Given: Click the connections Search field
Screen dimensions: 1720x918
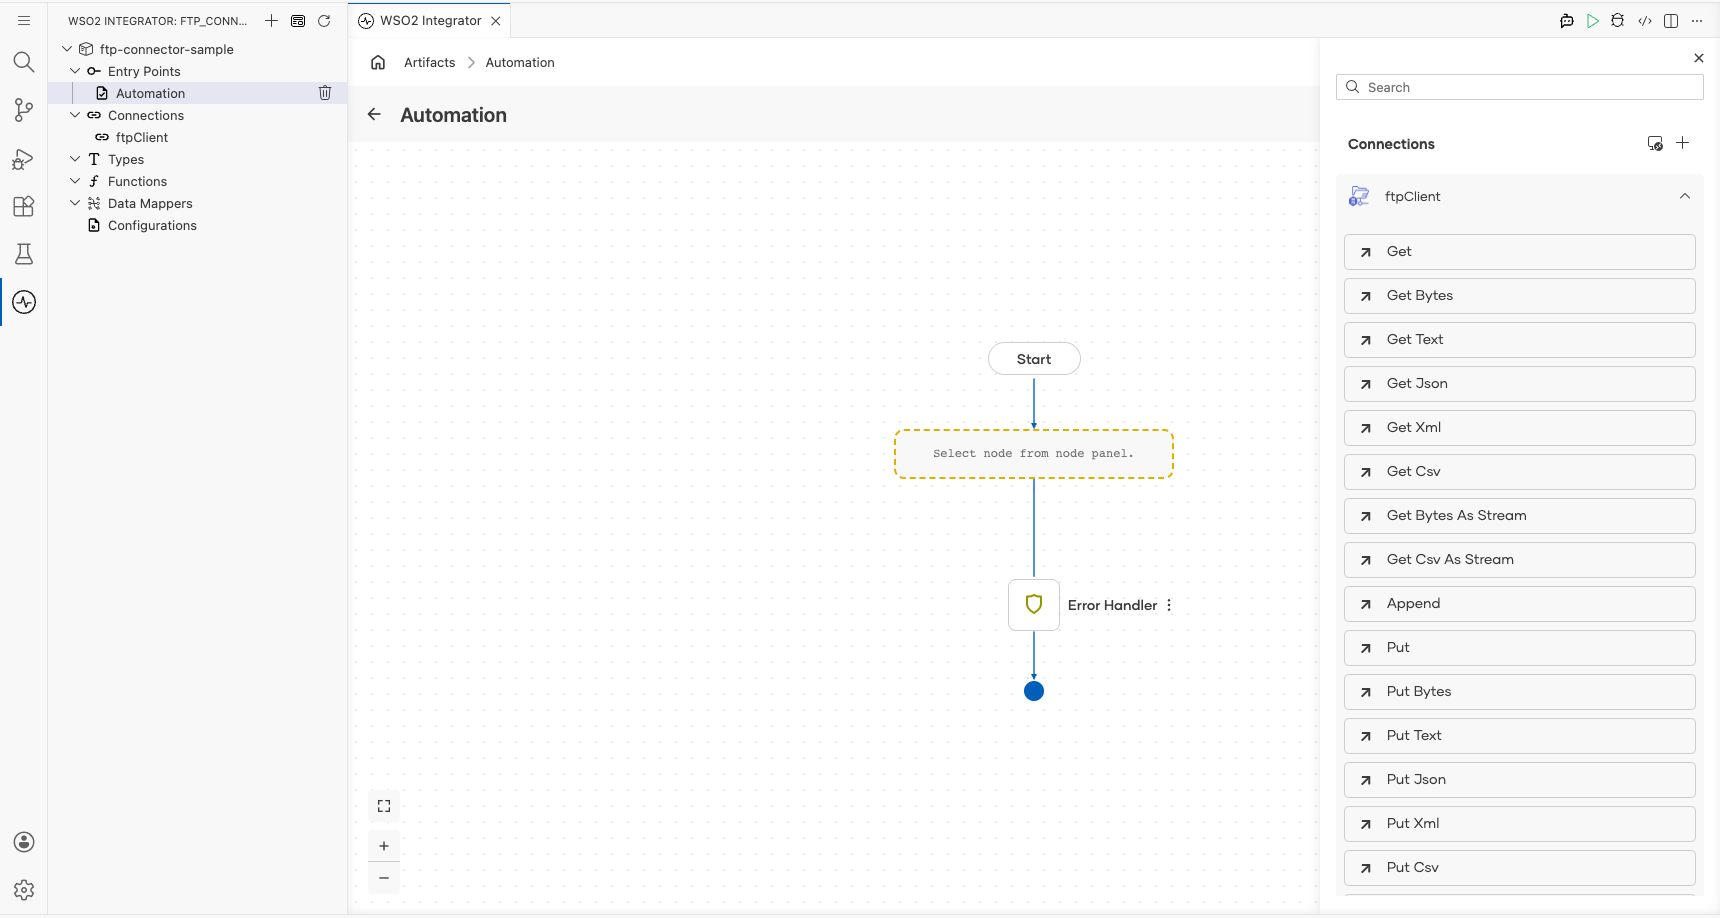Looking at the screenshot, I should tap(1520, 87).
